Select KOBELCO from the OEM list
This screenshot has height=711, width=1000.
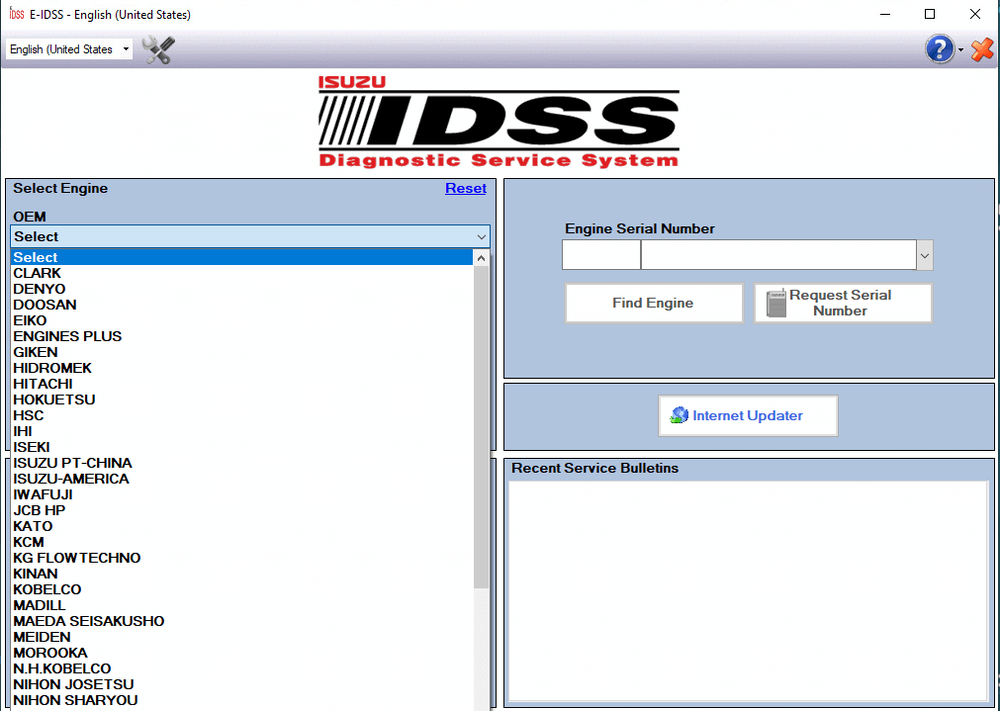tap(47, 589)
